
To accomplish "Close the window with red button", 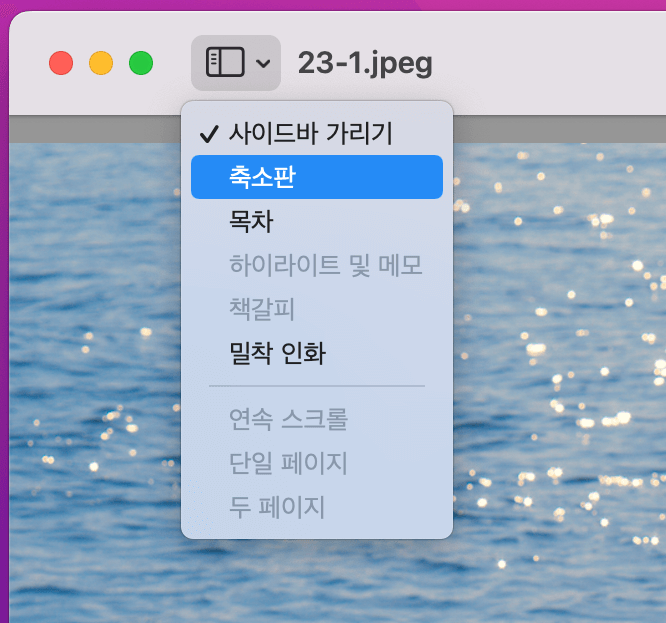I will (x=61, y=63).
